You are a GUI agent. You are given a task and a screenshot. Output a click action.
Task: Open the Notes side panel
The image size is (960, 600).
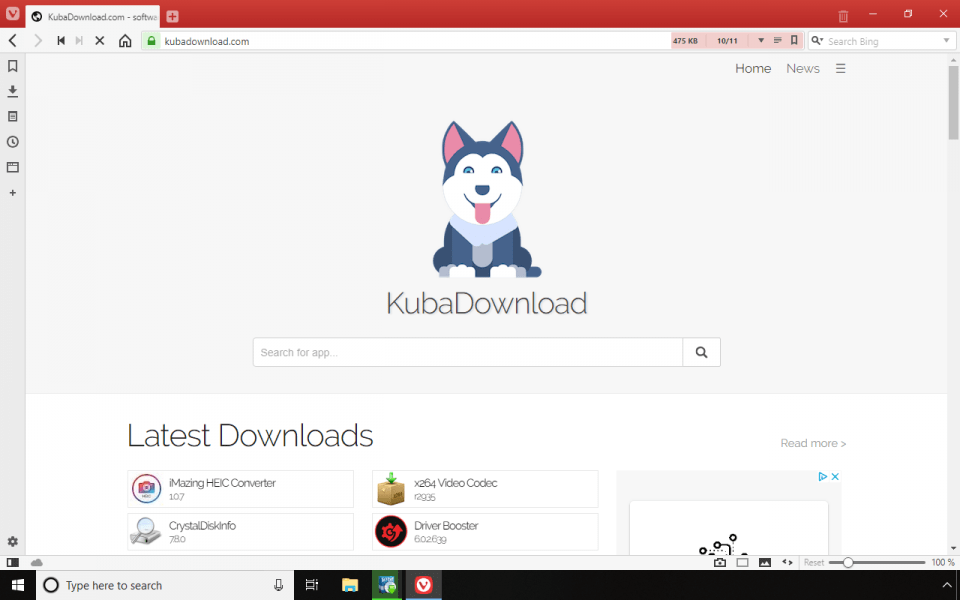tap(12, 116)
